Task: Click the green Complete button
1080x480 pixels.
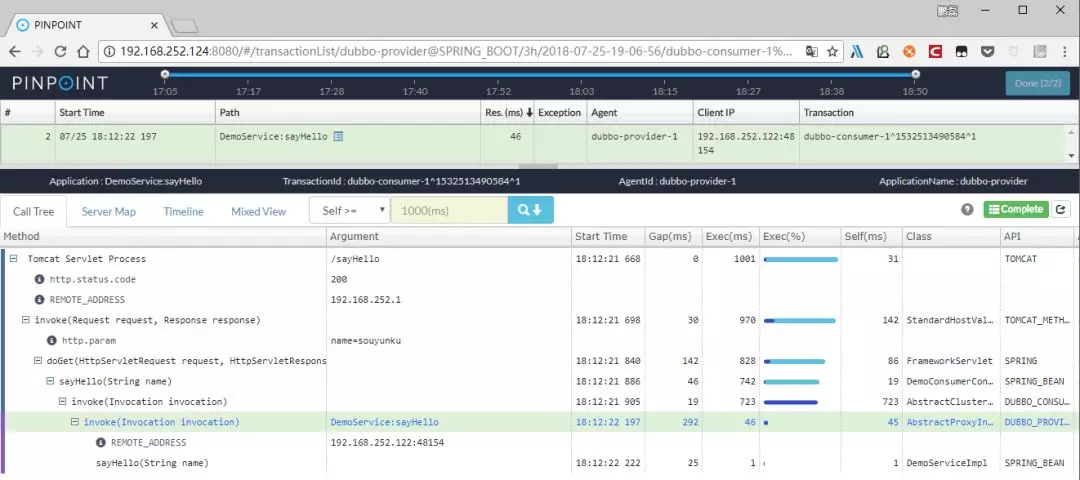Action: click(1016, 209)
